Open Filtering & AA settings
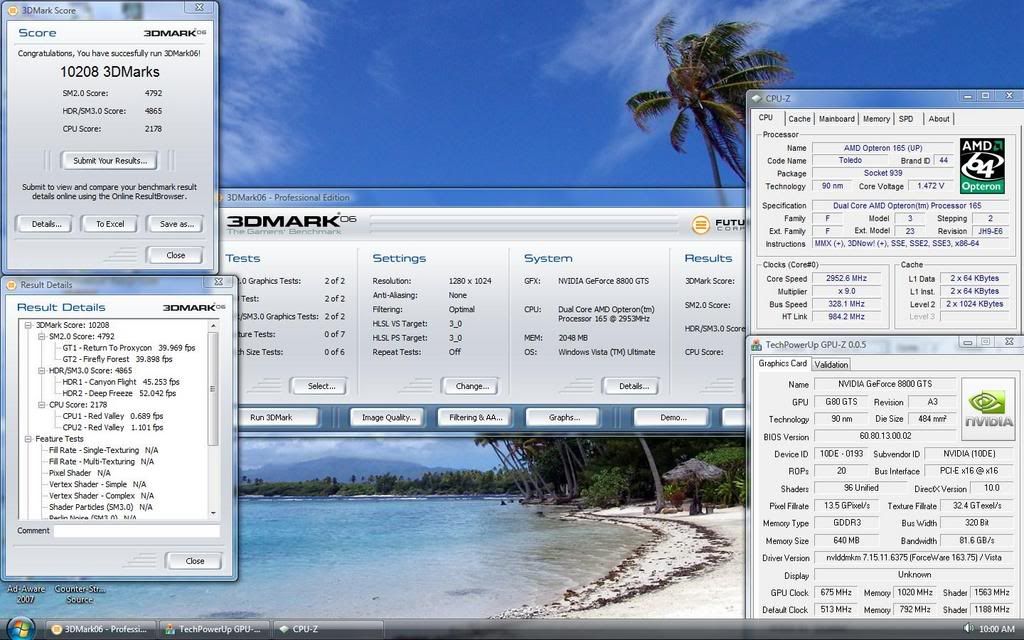 475,417
